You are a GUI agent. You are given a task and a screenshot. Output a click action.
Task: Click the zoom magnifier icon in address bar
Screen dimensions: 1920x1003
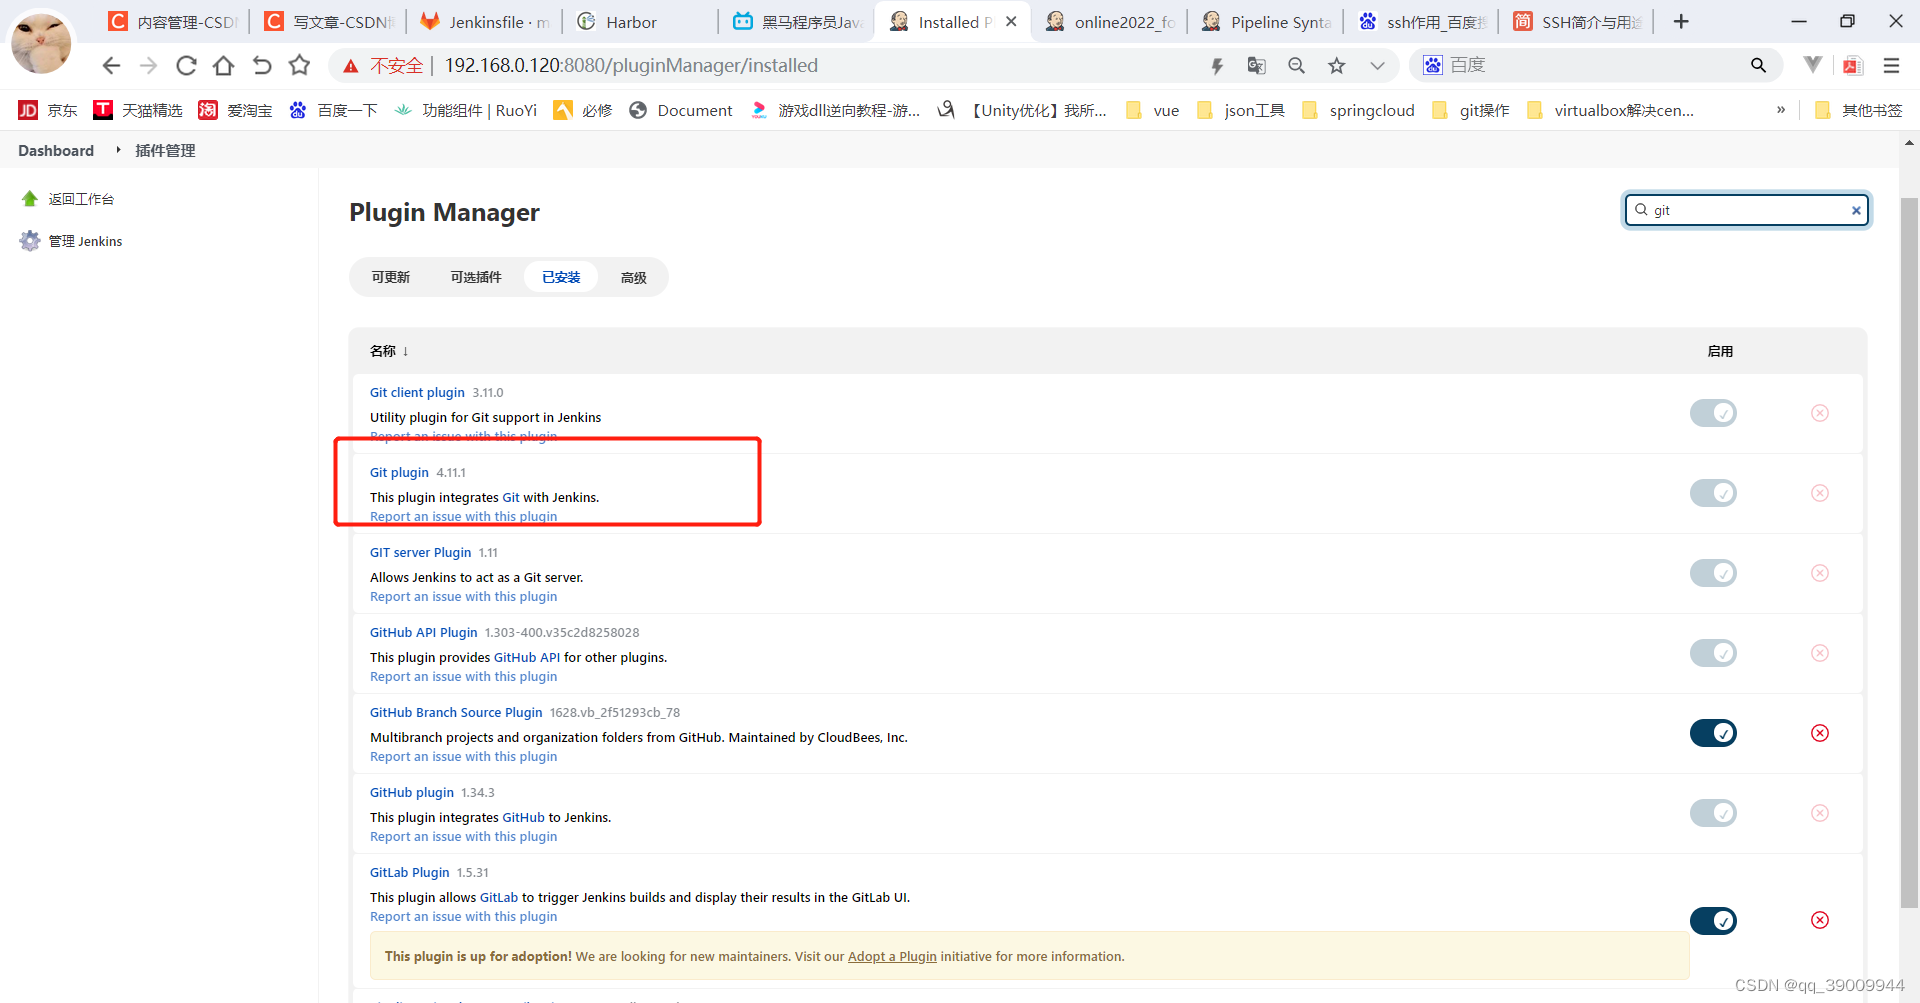1297,66
